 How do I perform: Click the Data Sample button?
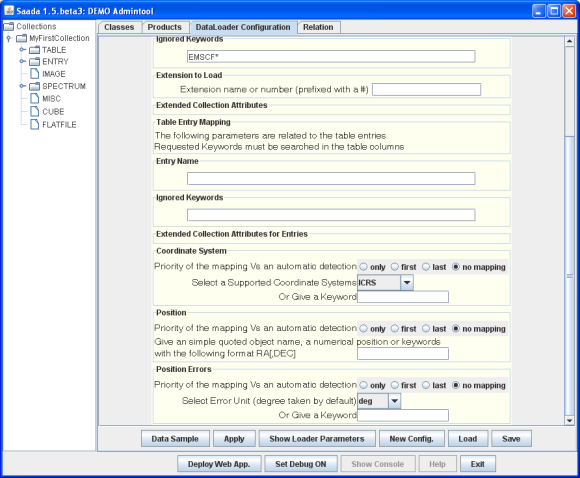point(175,439)
